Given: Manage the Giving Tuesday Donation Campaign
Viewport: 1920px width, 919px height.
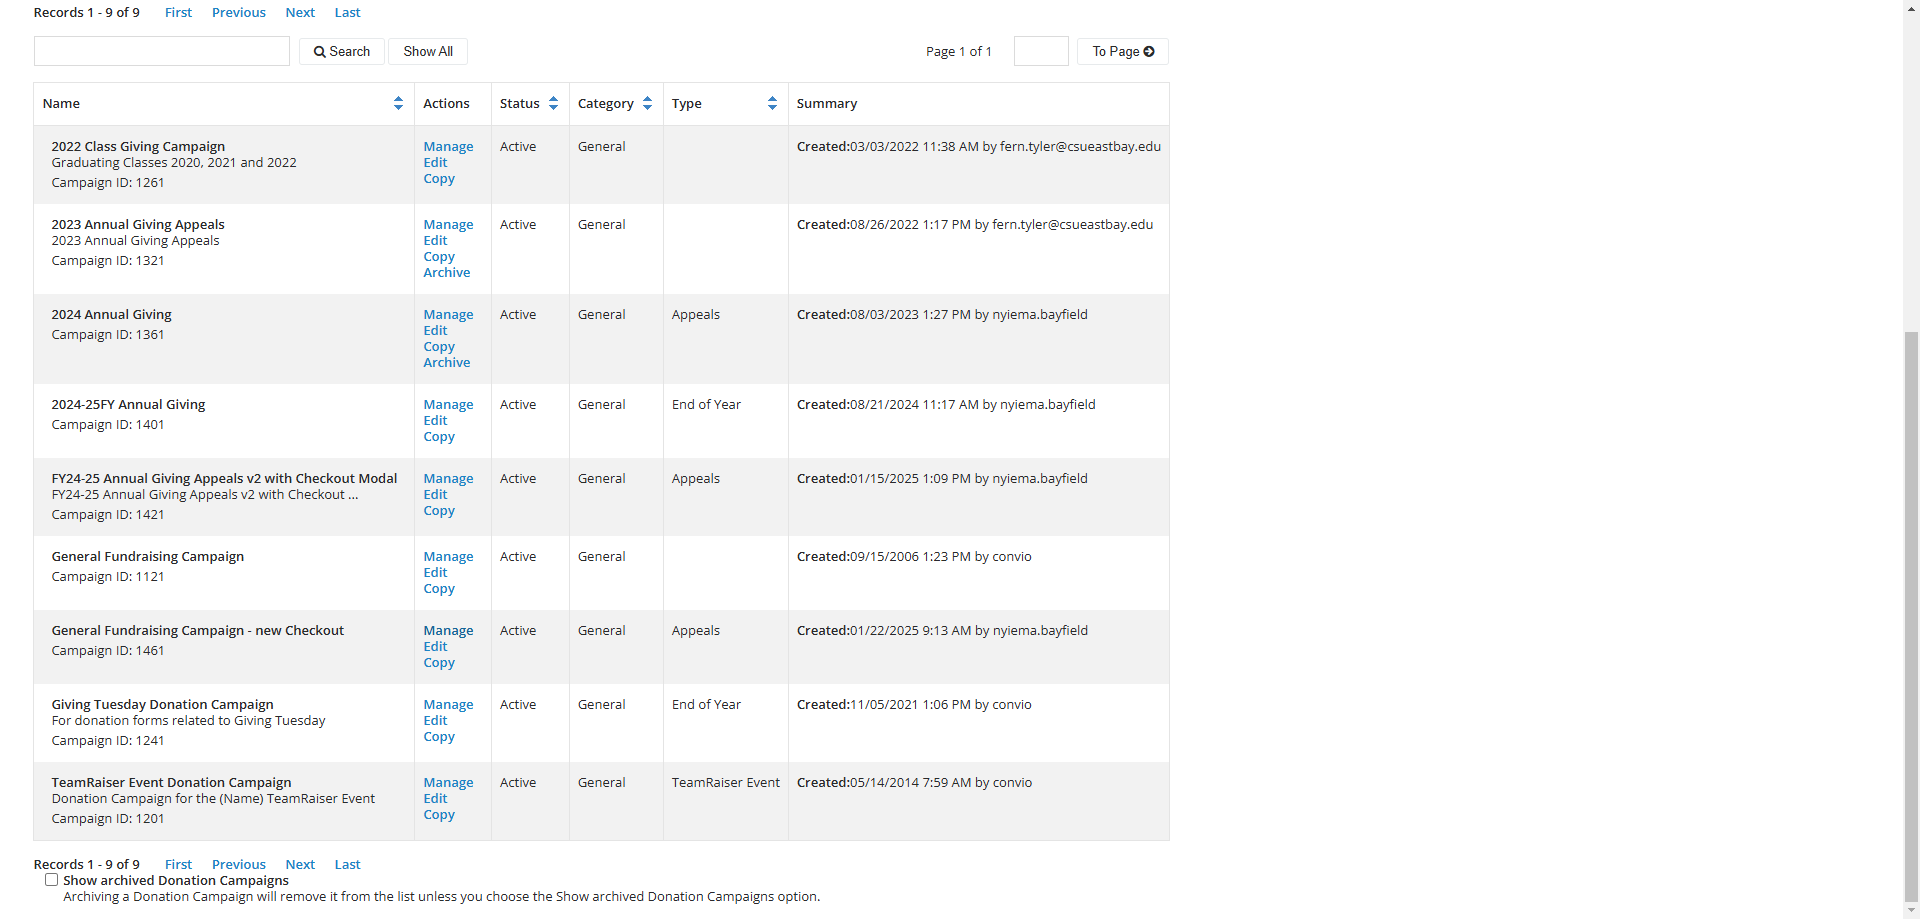Looking at the screenshot, I should (448, 704).
